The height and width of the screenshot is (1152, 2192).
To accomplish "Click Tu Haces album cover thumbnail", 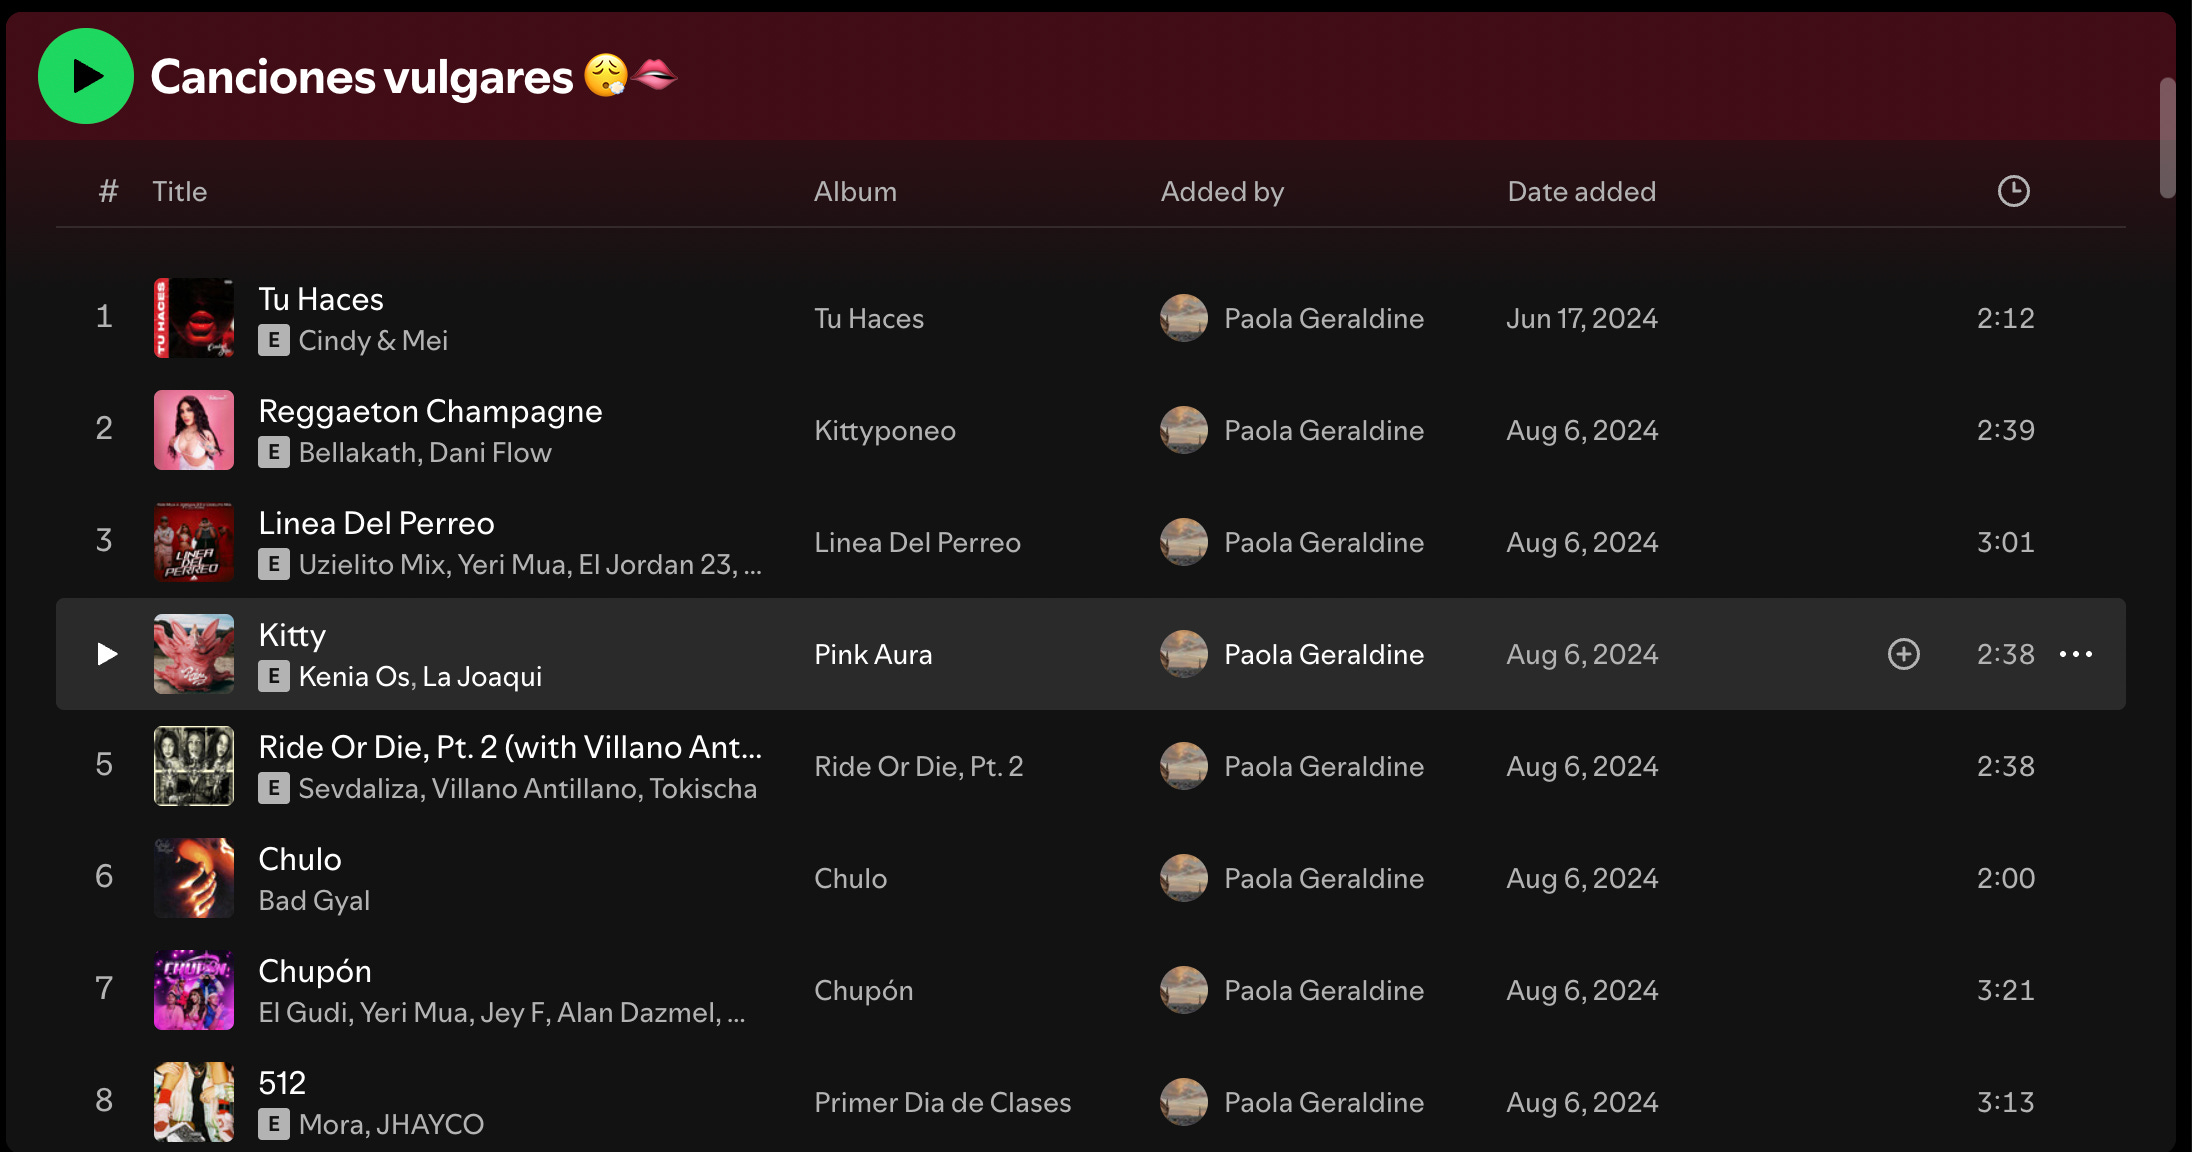I will (194, 318).
